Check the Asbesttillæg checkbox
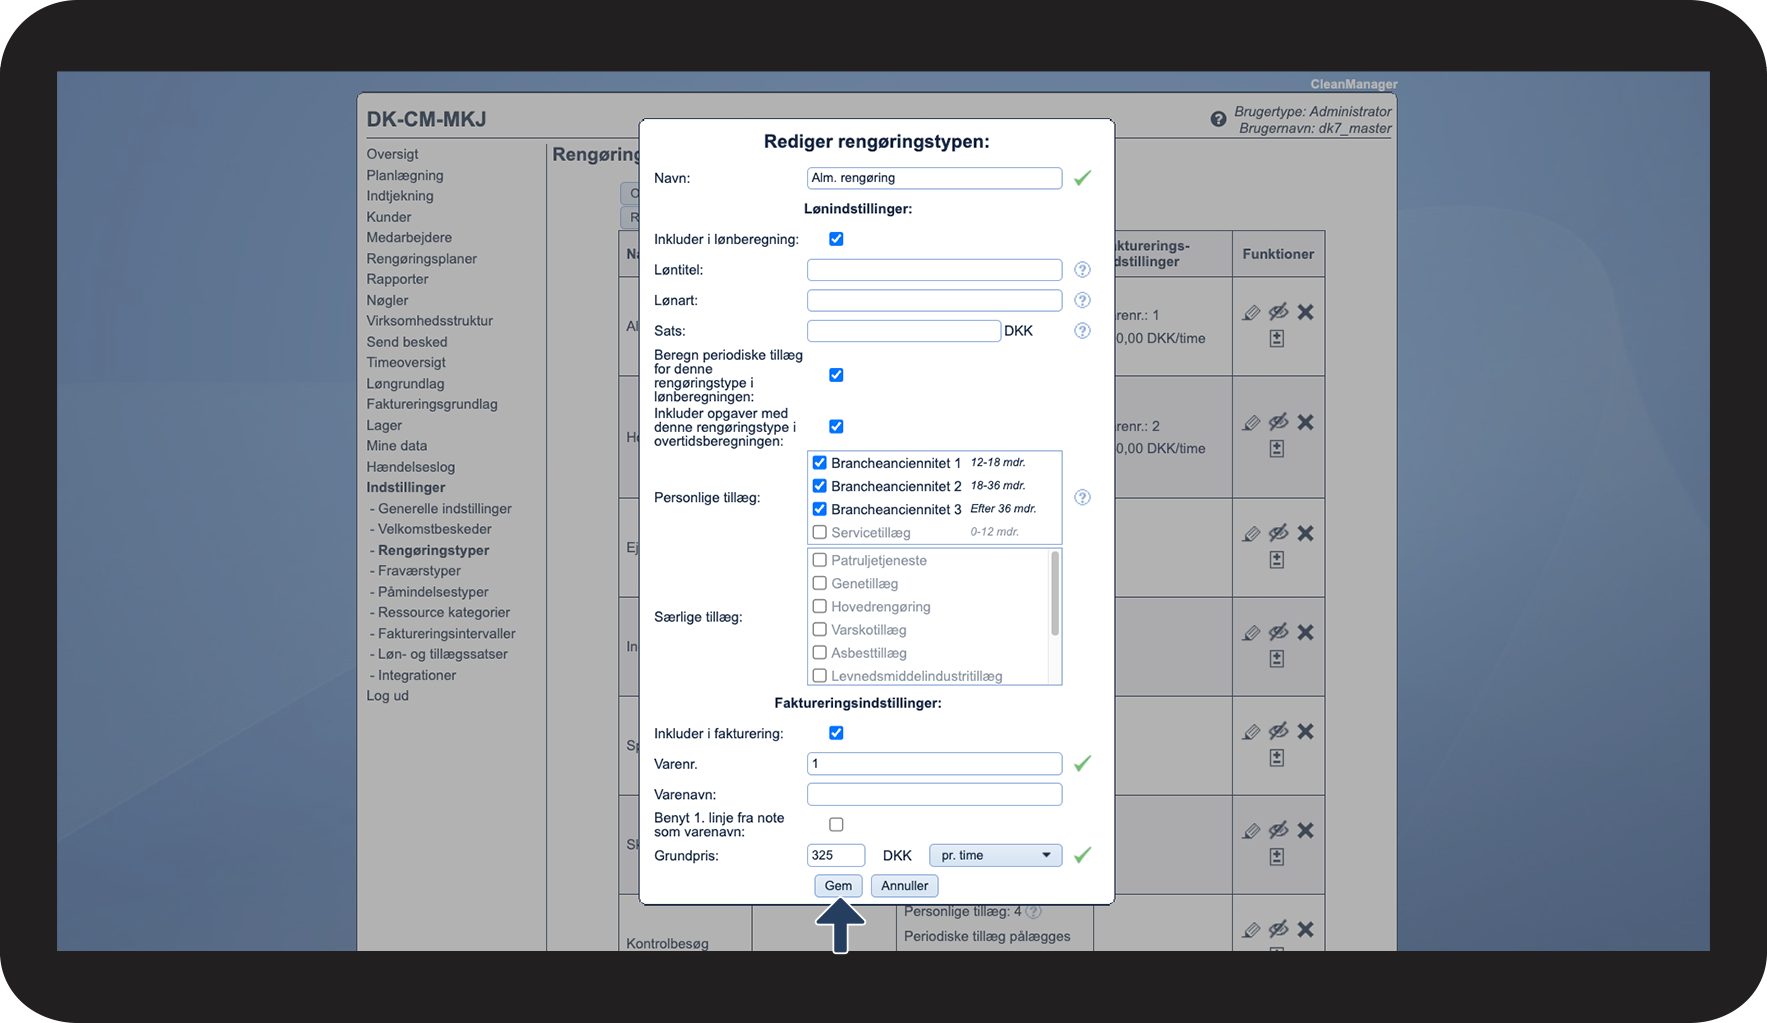 click(x=819, y=652)
